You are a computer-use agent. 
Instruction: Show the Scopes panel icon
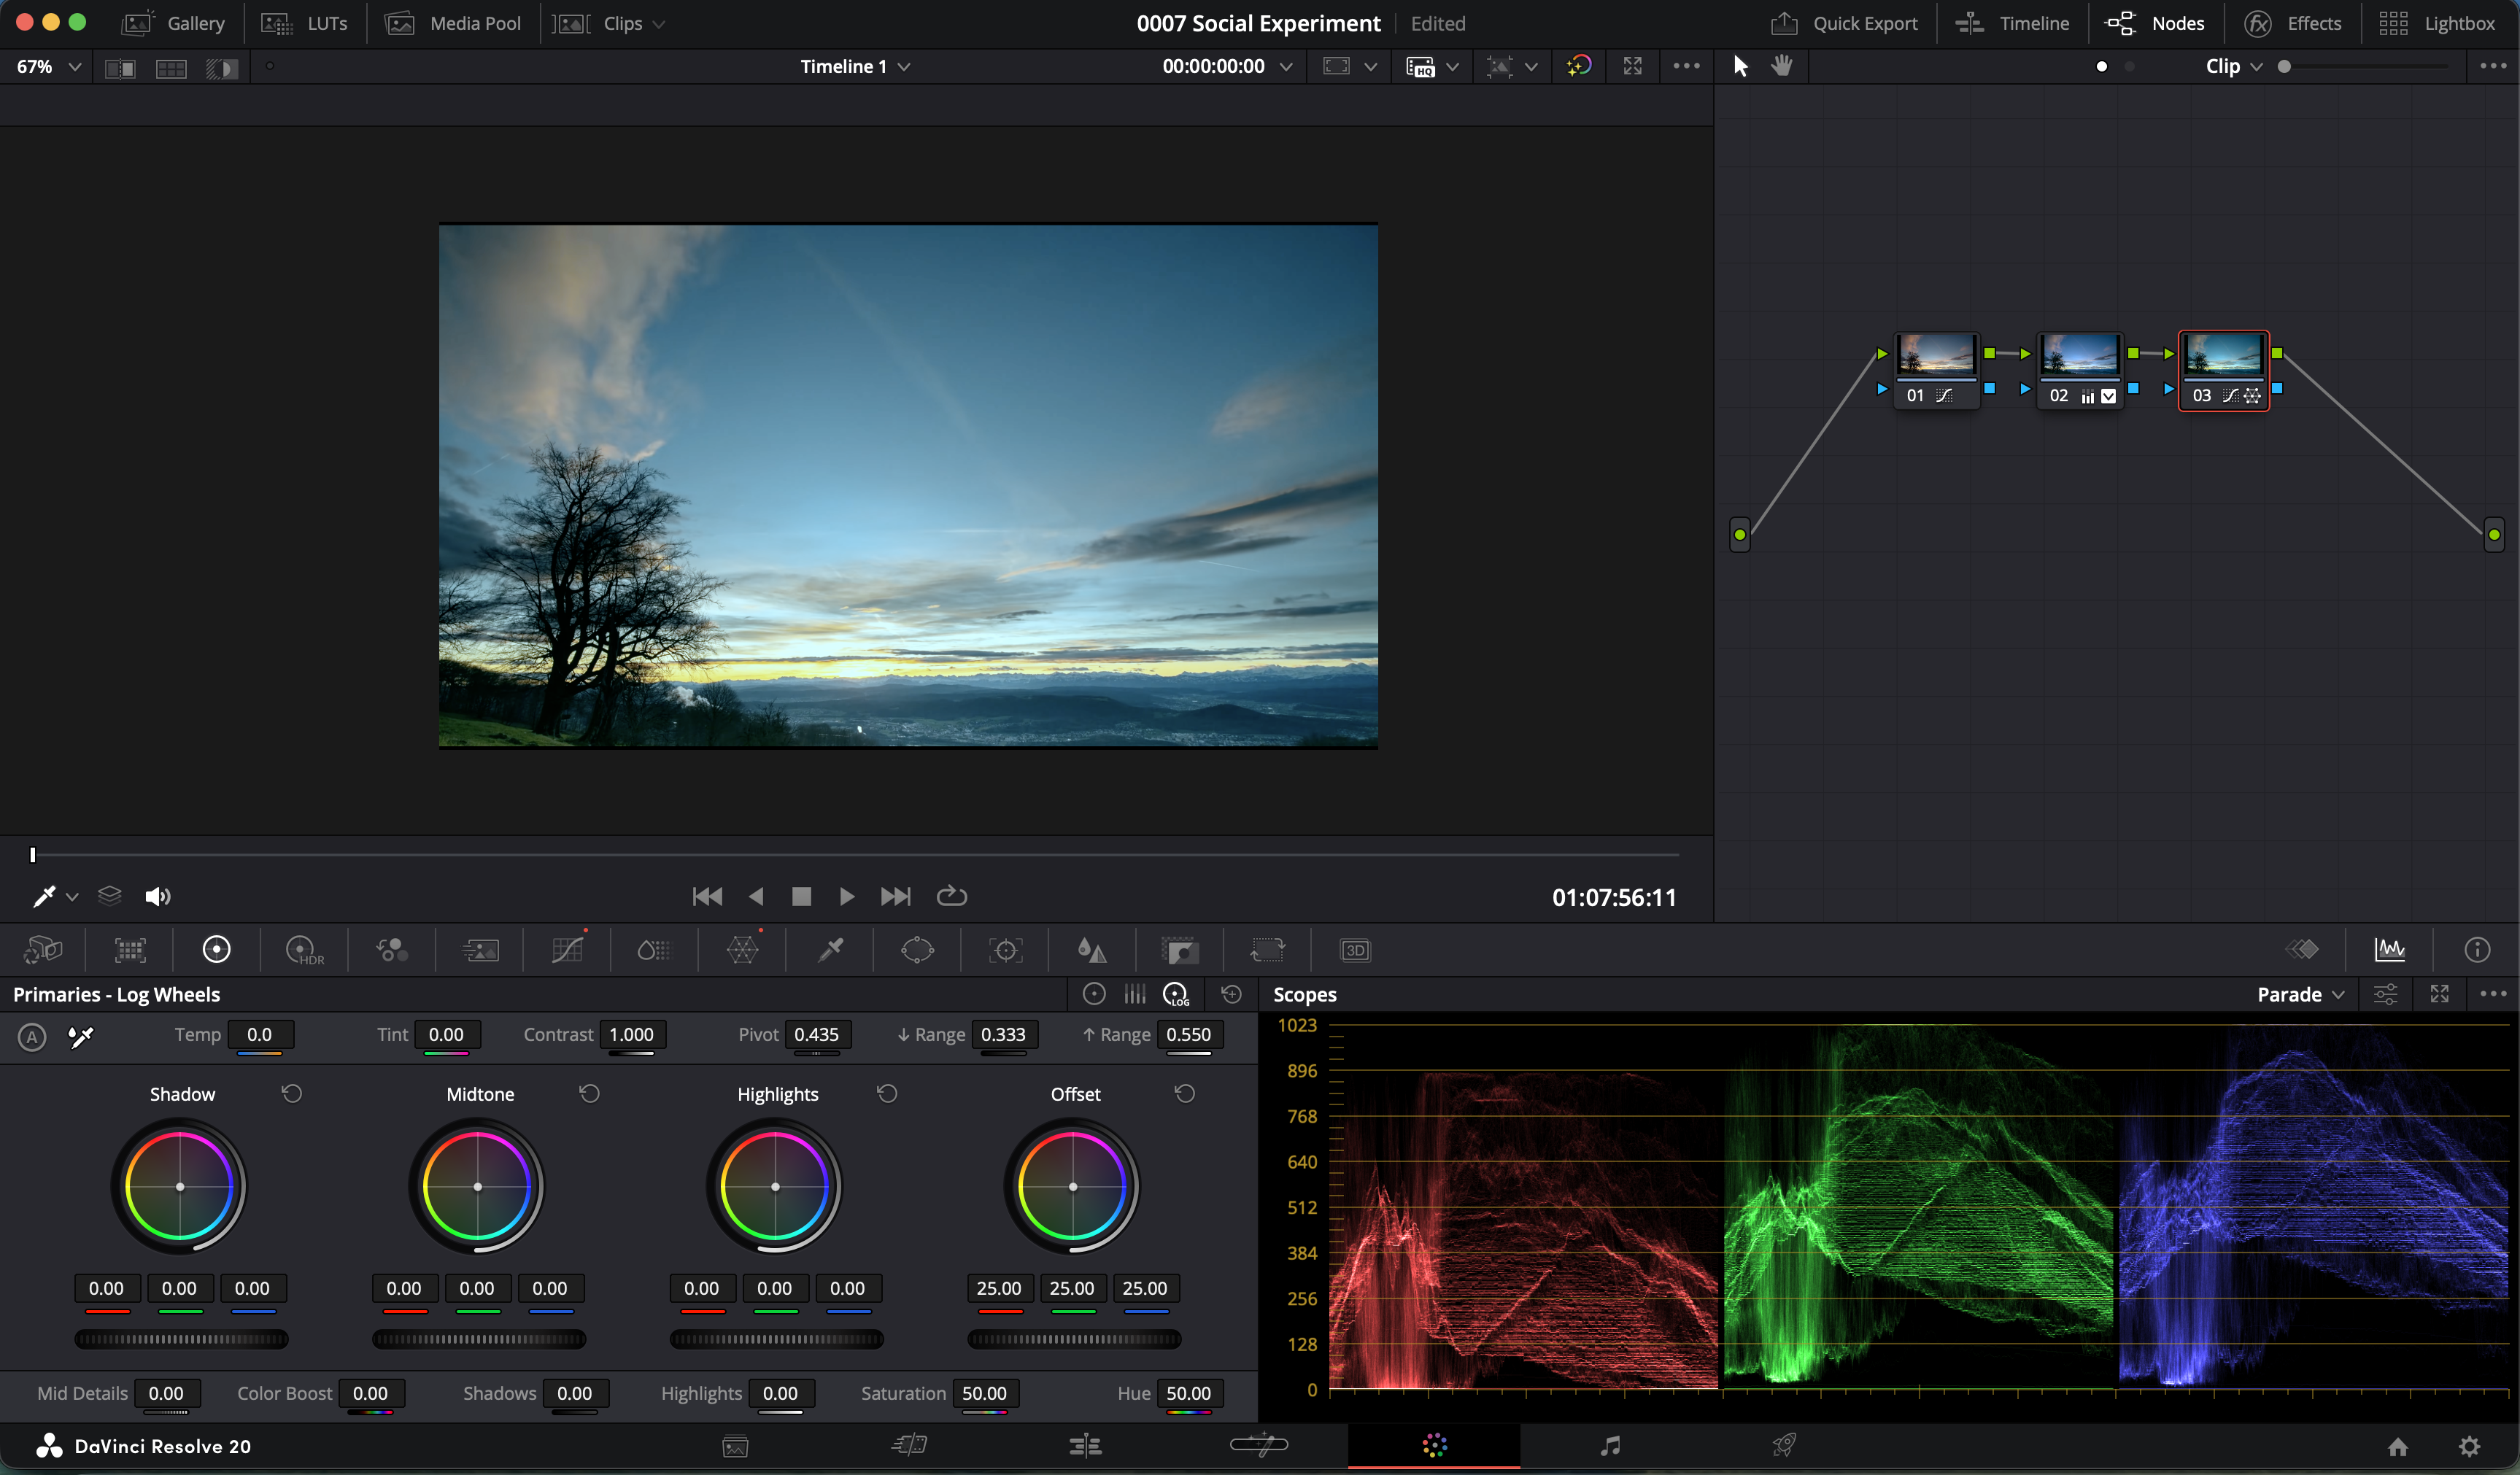[2389, 949]
